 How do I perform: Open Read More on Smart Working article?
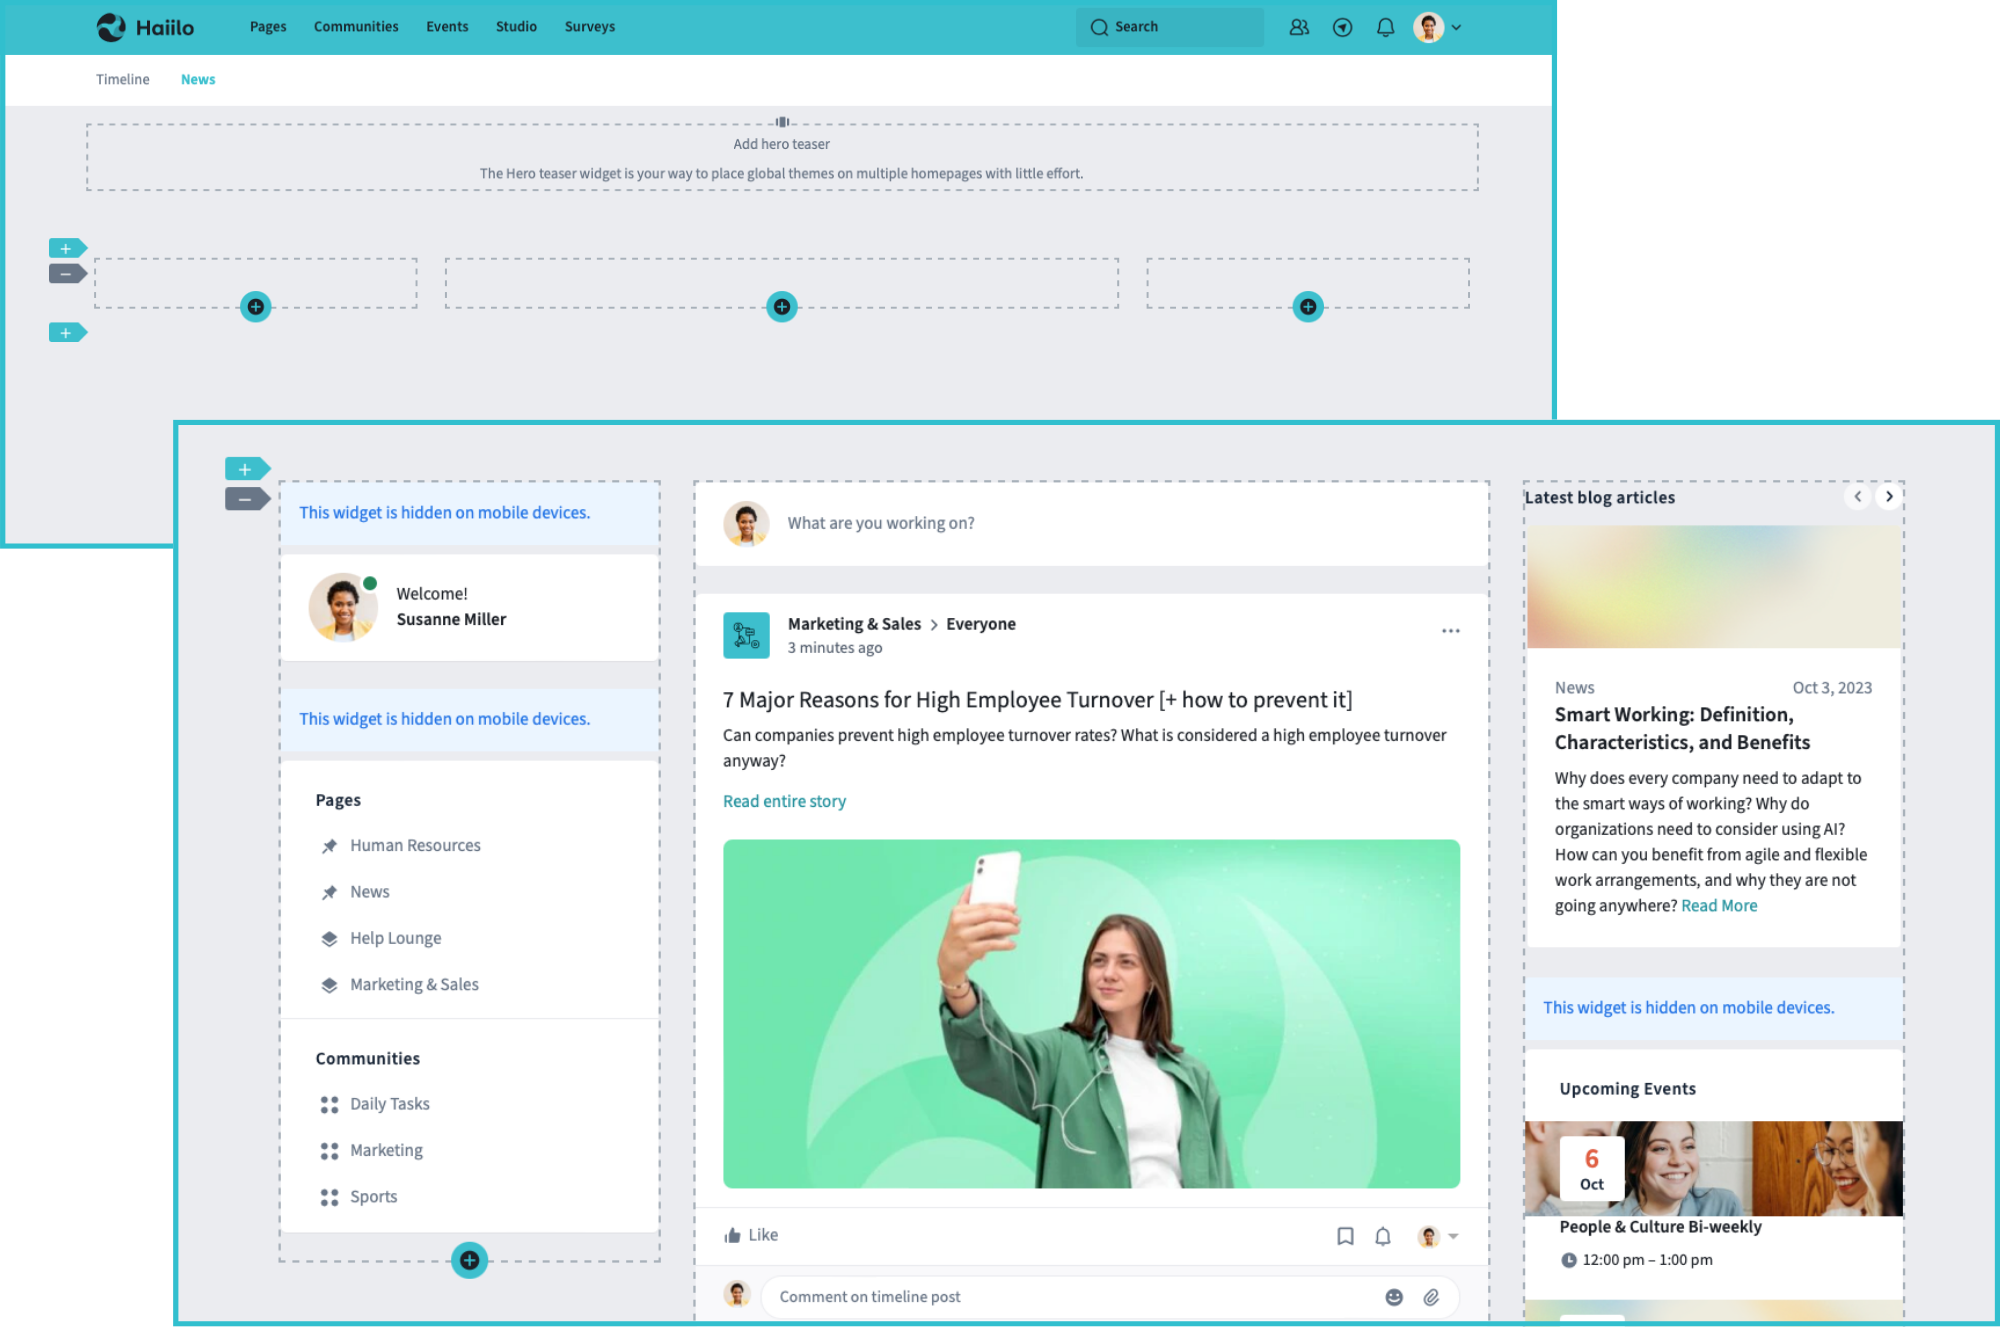click(x=1718, y=906)
